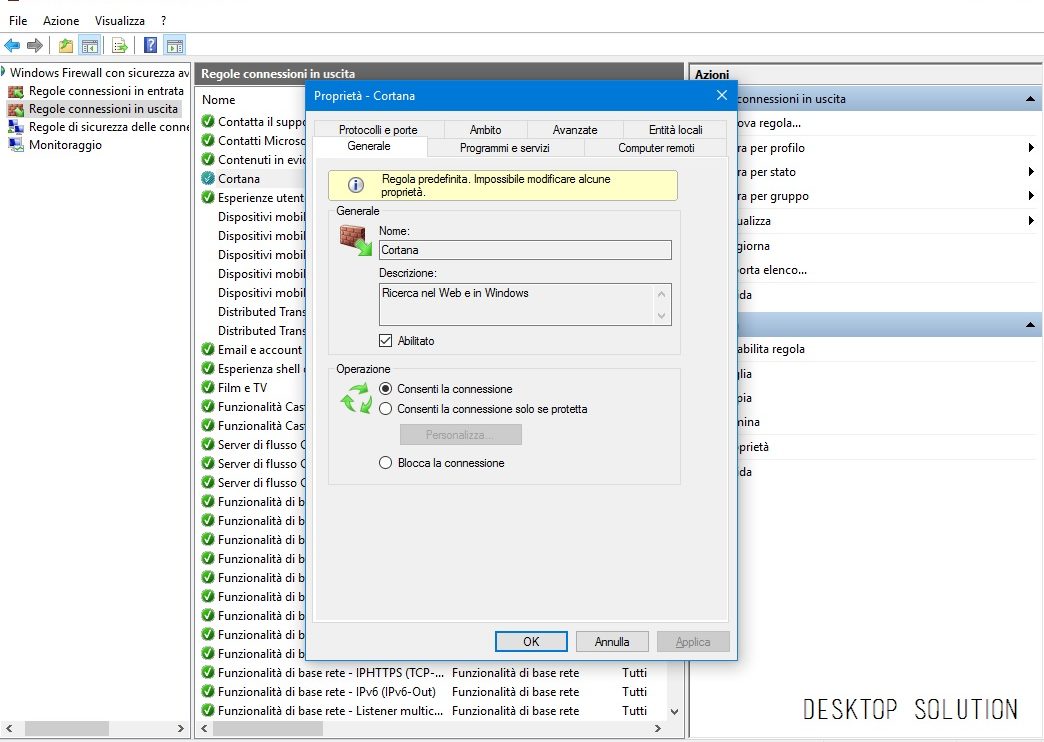This screenshot has height=742, width=1044.
Task: Select Blocca la connessione radio option
Action: pos(386,463)
